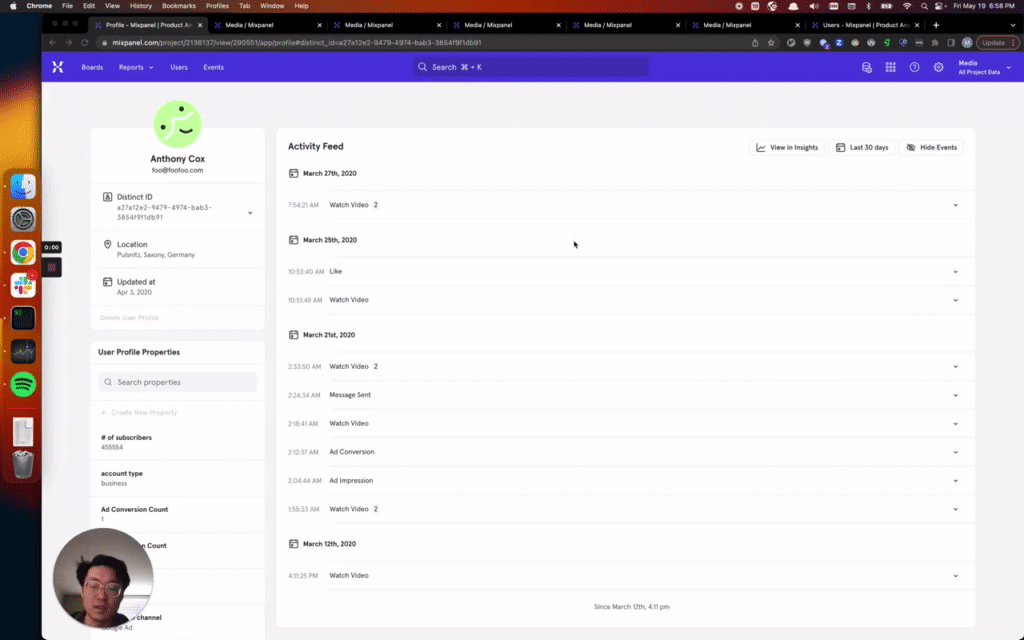The height and width of the screenshot is (640, 1024).
Task: Bookmark this page with star icon
Action: 772,43
